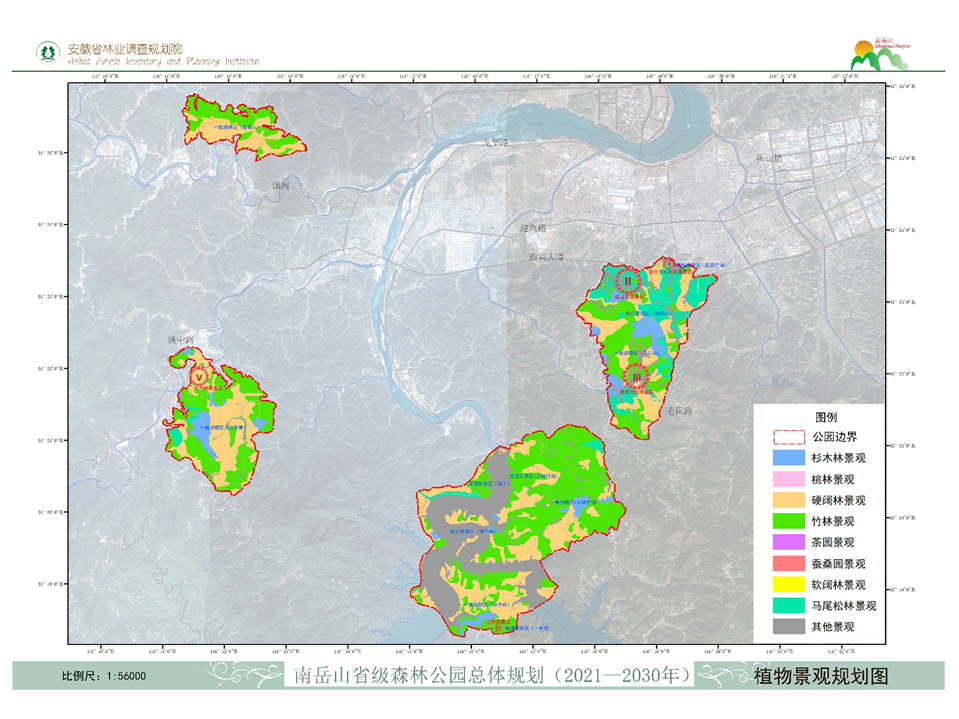Choose the 软阔林景观 yellow legend swatch
Screen dimensions: 959x719
click(x=789, y=584)
